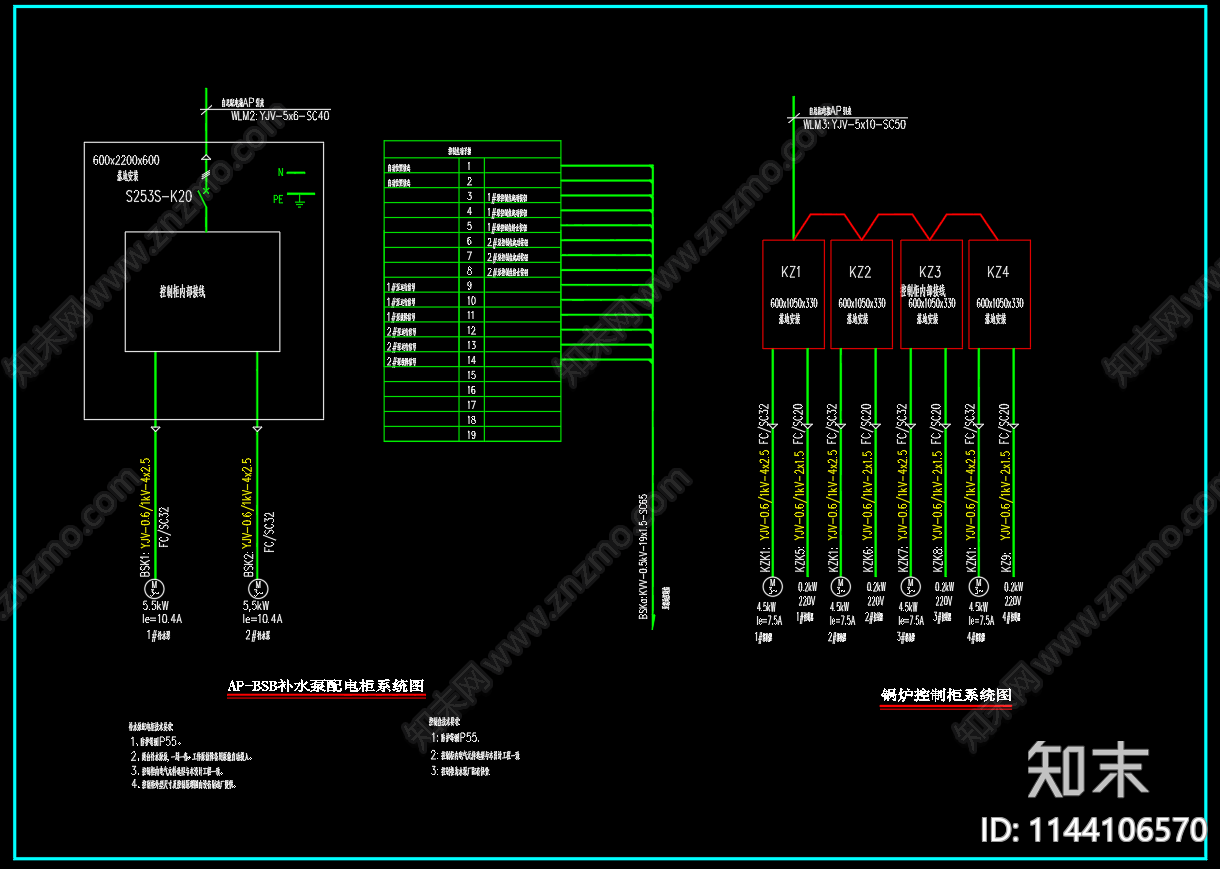Click the earth ground symbol beside PE
This screenshot has height=869, width=1220.
point(300,199)
